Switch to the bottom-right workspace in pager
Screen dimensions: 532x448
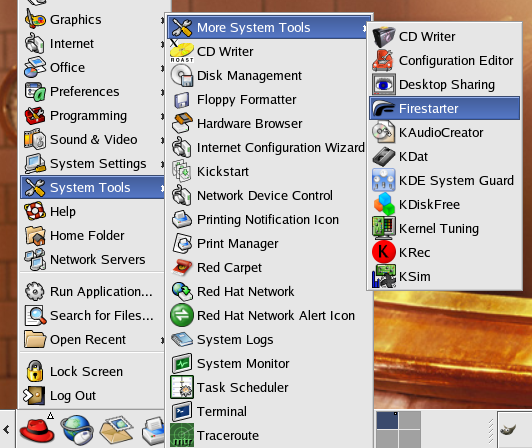tap(410, 439)
